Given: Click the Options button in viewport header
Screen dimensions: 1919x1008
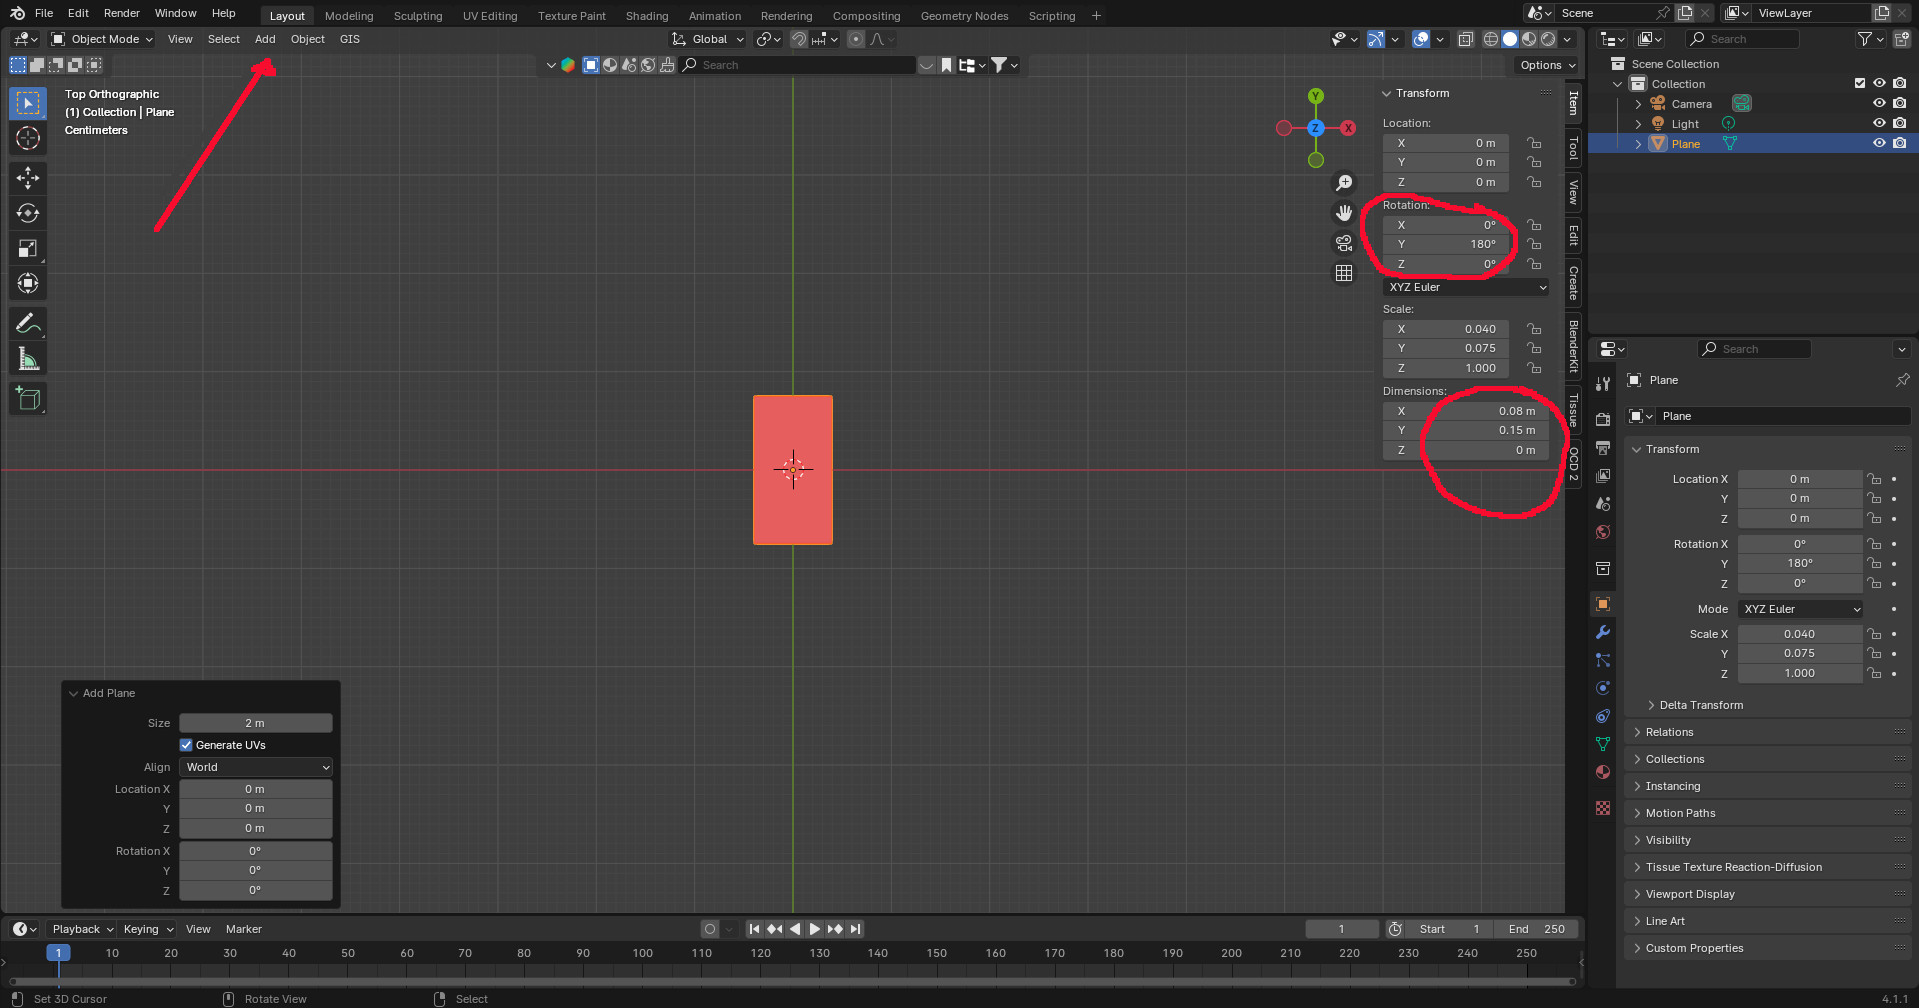Looking at the screenshot, I should [1547, 65].
